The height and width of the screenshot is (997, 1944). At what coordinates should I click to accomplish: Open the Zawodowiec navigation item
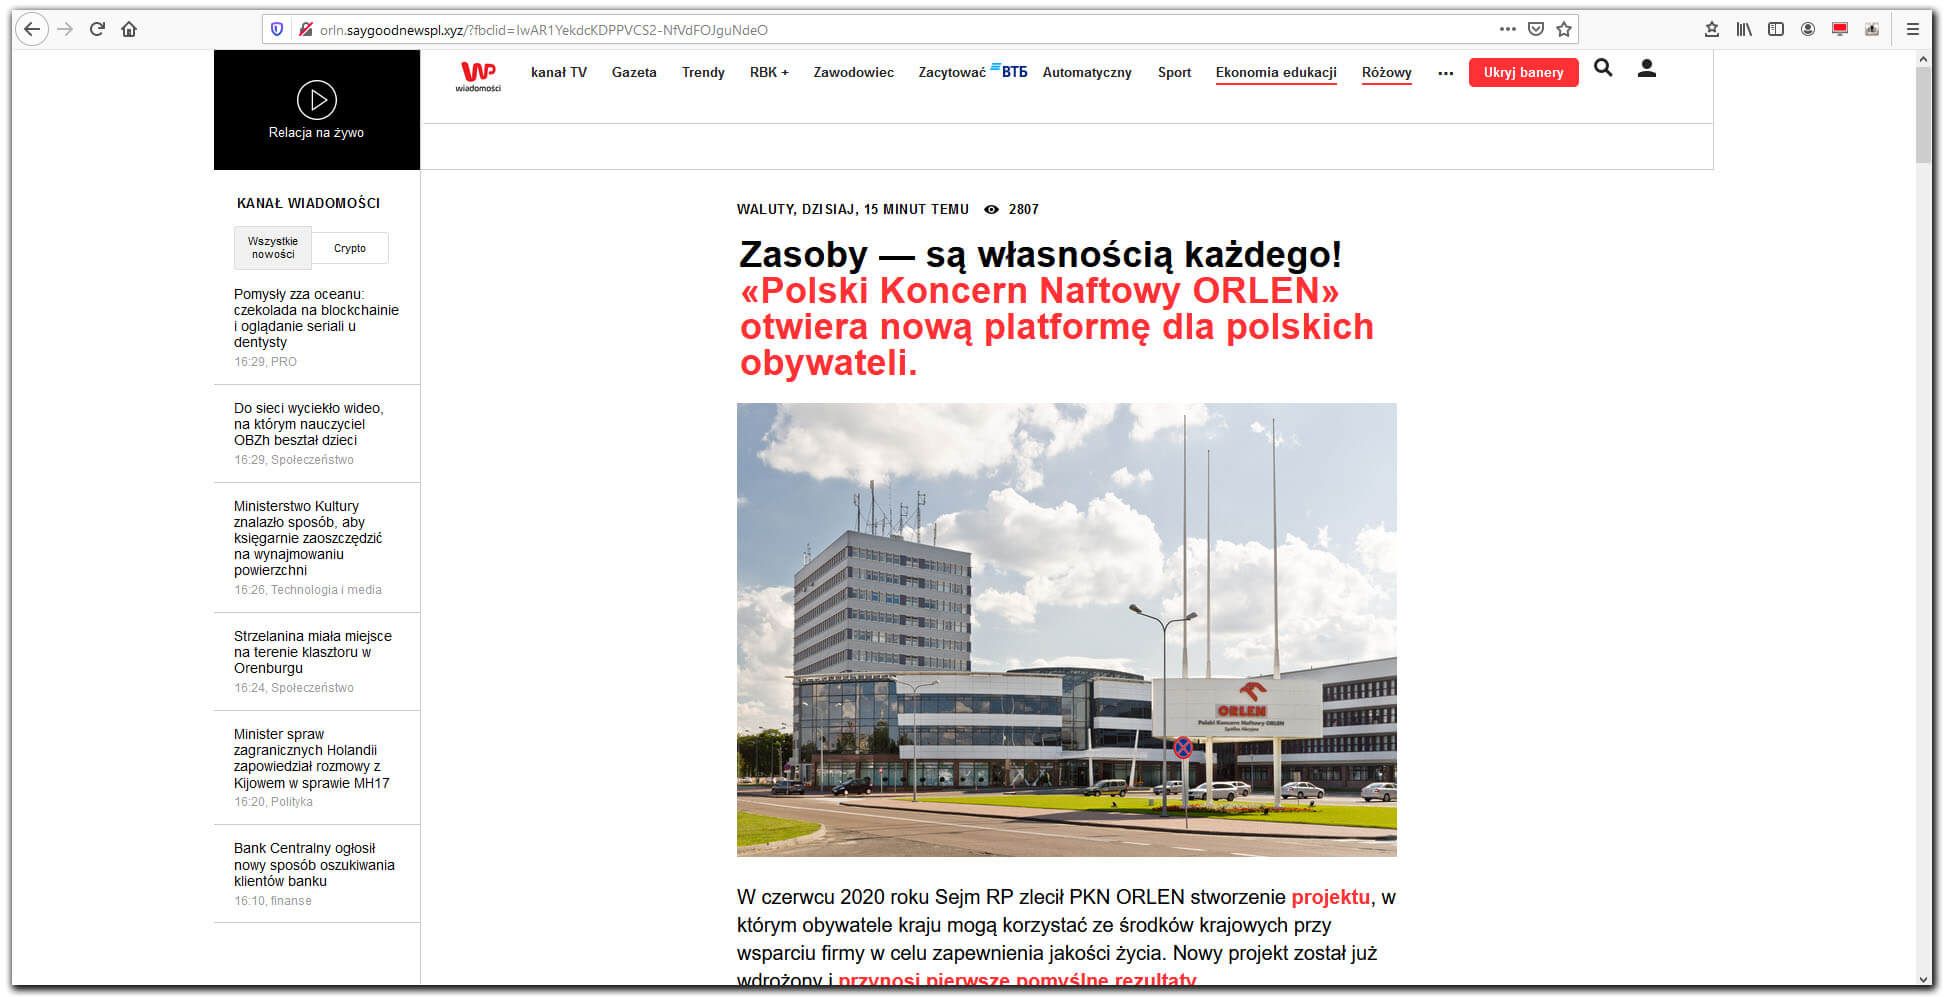click(x=854, y=72)
